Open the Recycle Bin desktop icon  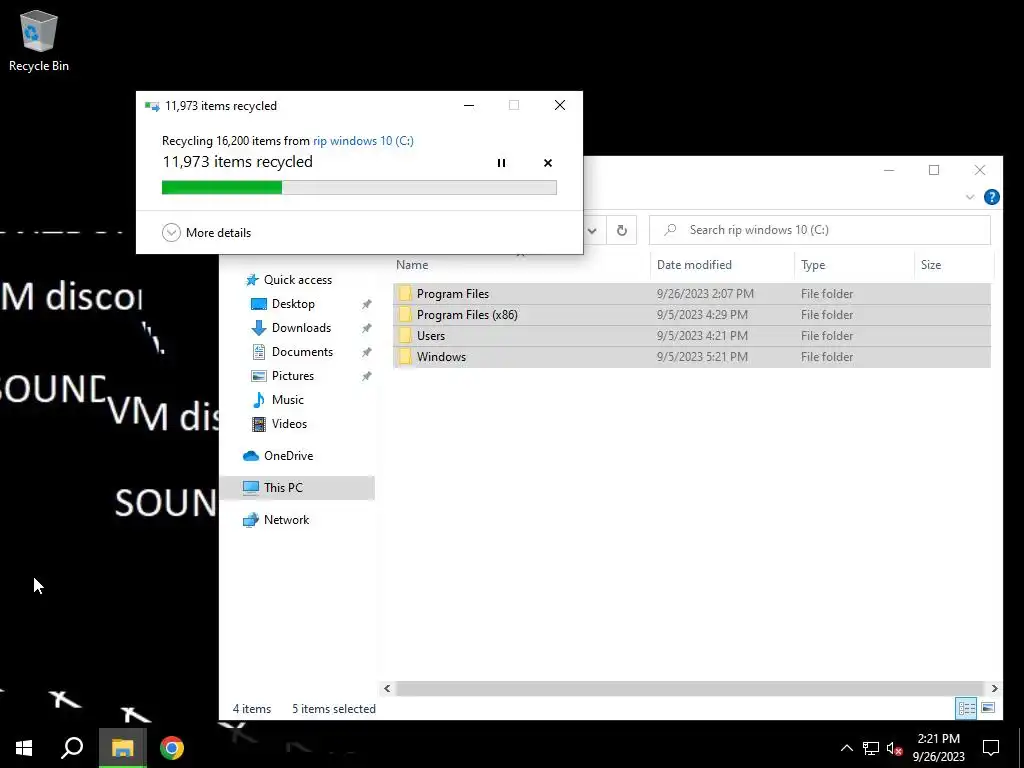coord(39,40)
